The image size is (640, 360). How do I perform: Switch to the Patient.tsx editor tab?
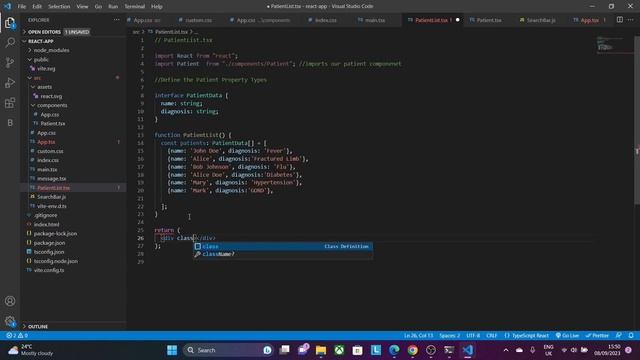click(x=489, y=20)
